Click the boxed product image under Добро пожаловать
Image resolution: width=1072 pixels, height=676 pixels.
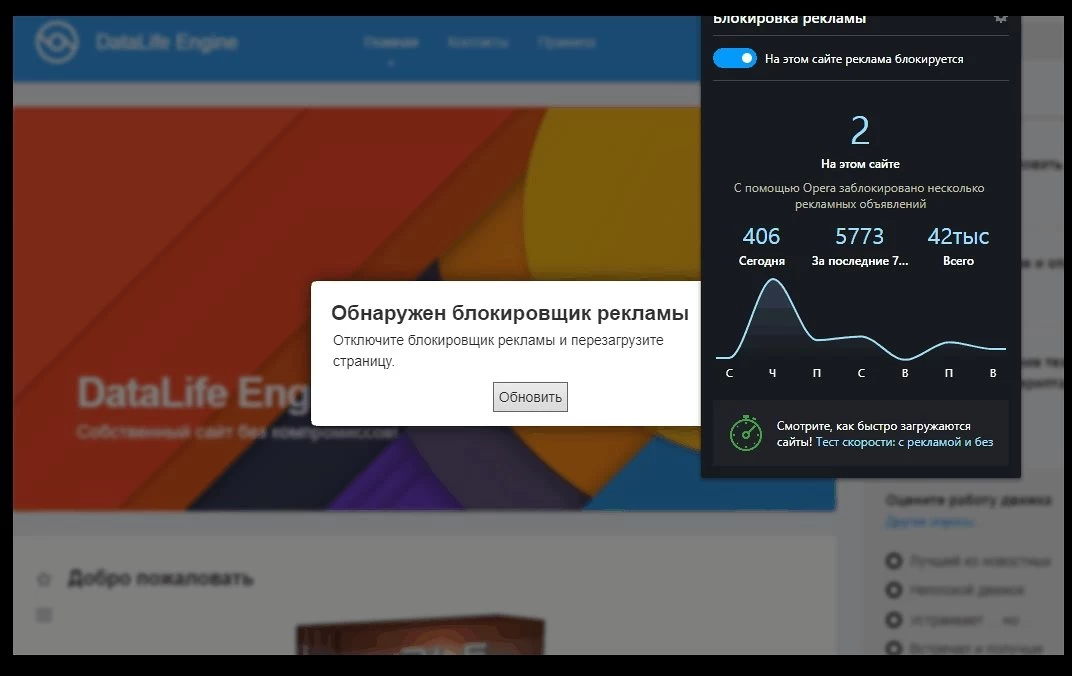coord(420,636)
